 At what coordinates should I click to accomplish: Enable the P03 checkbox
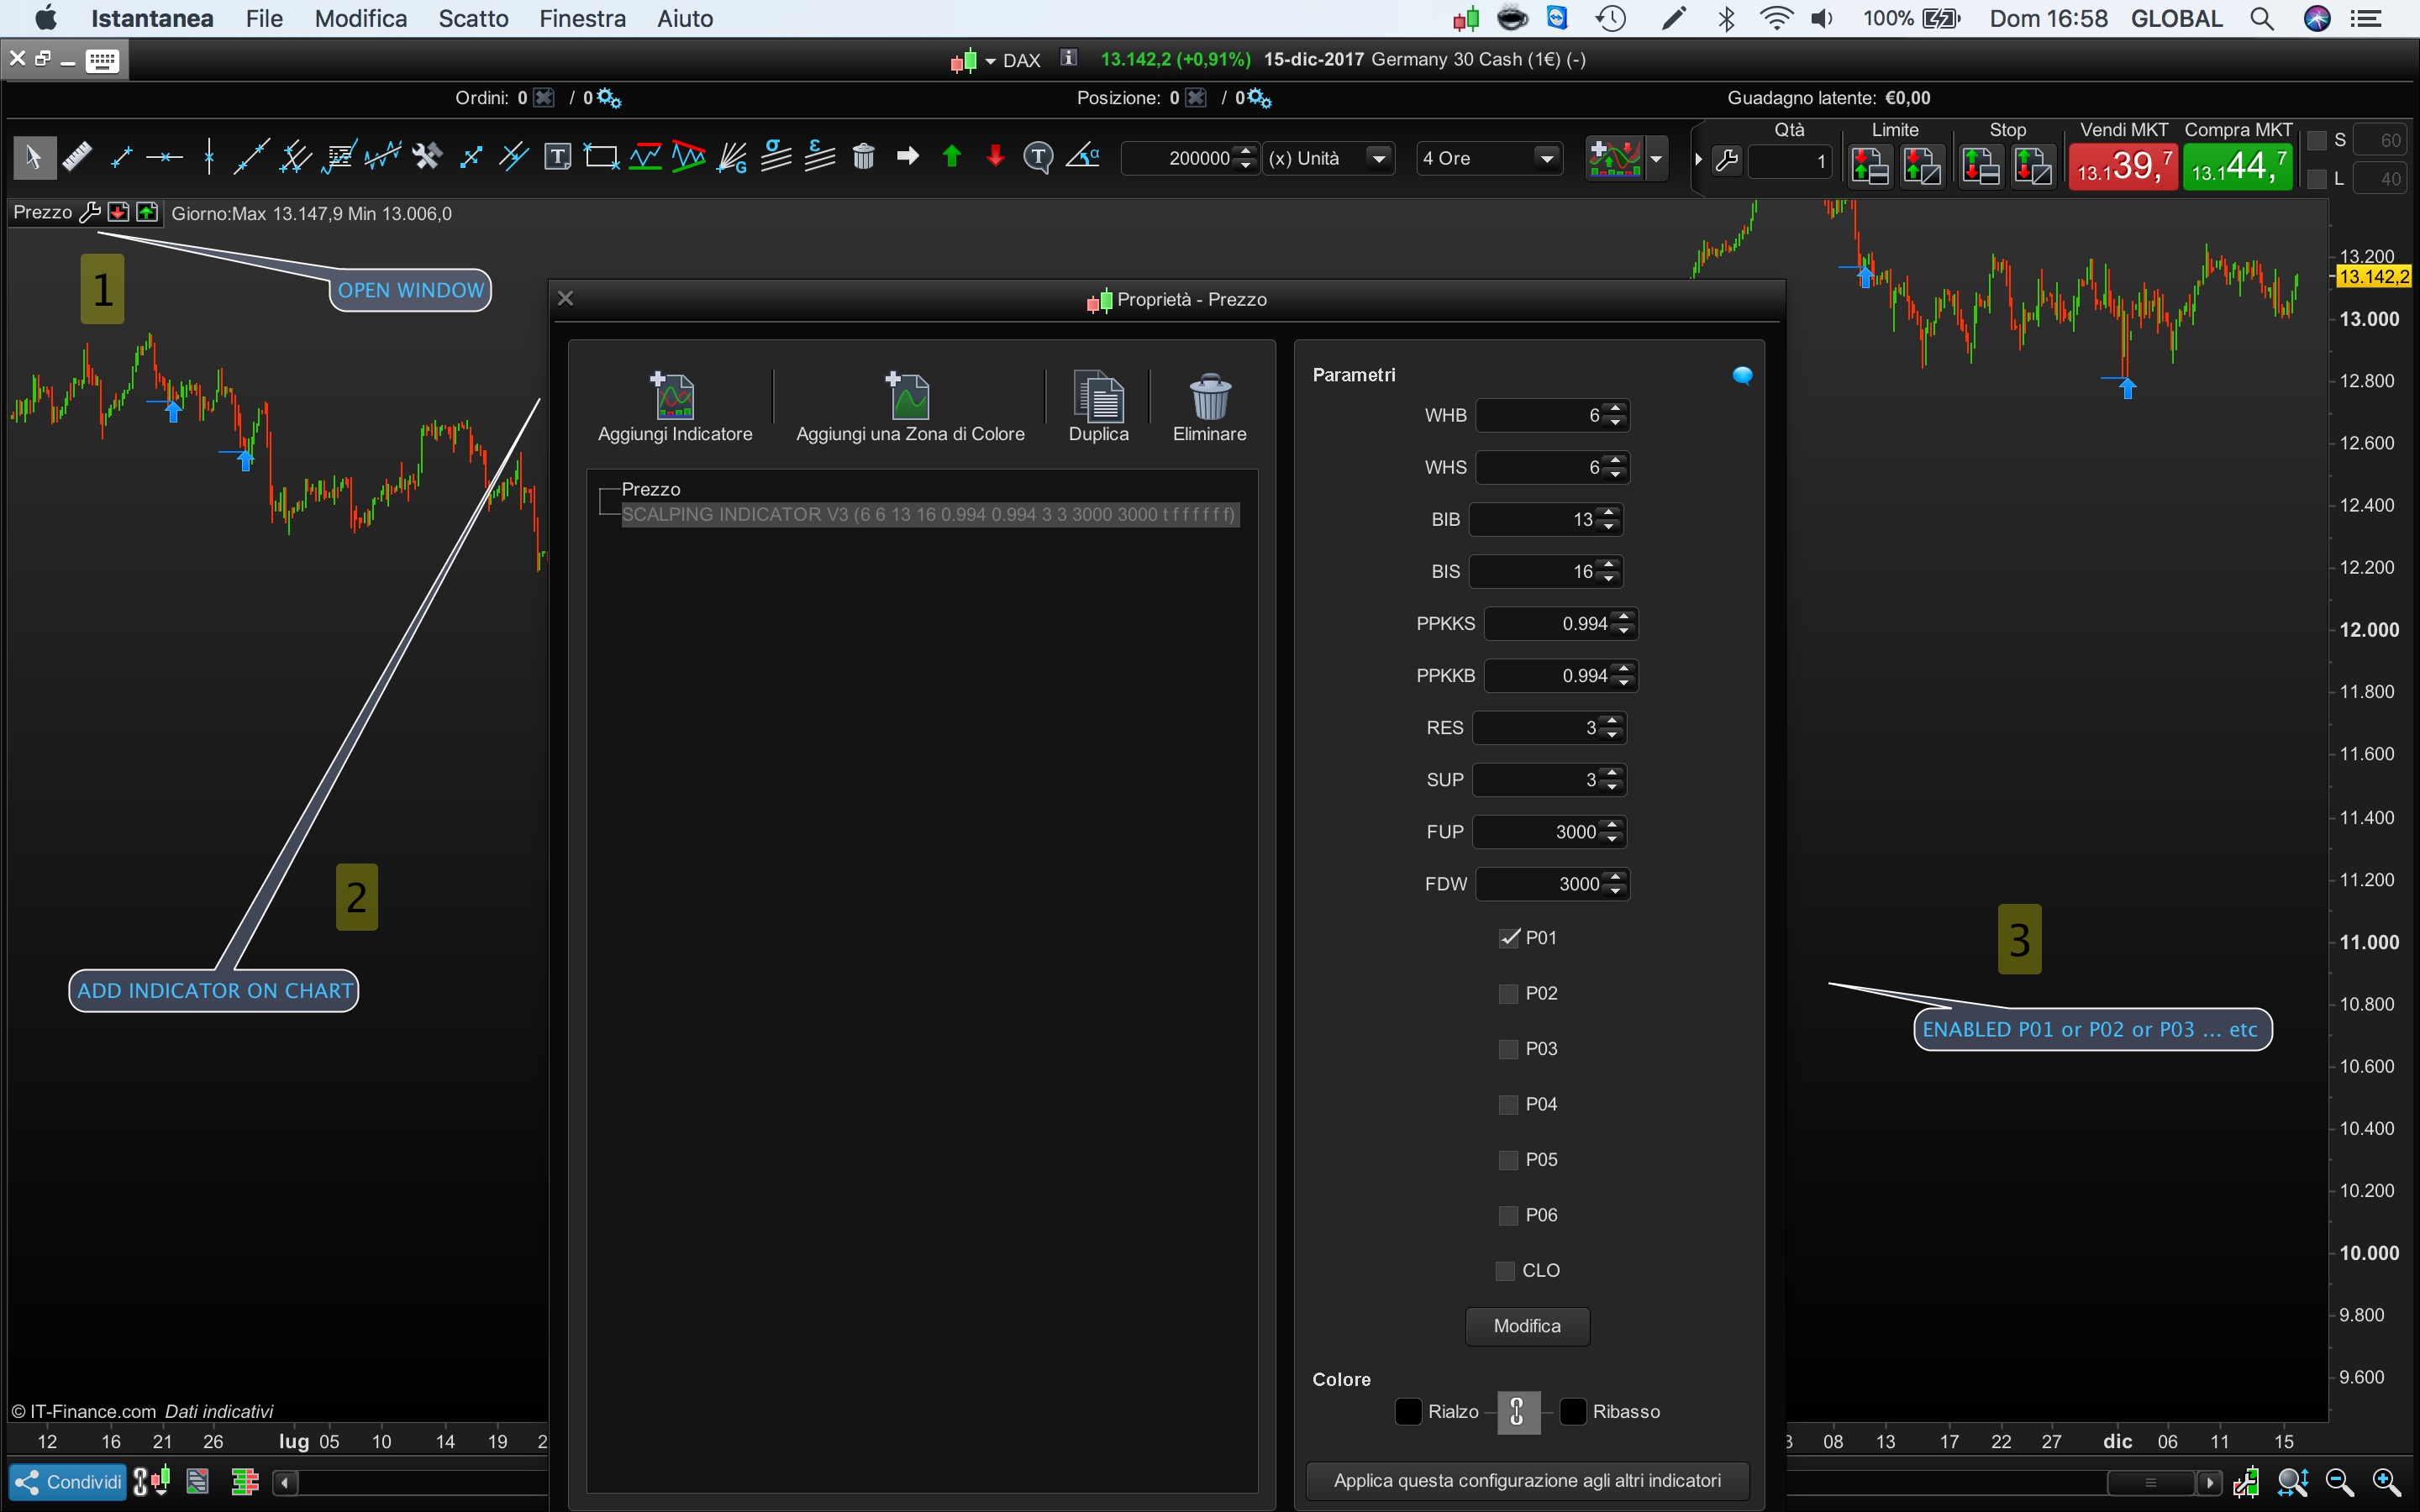pyautogui.click(x=1509, y=1049)
